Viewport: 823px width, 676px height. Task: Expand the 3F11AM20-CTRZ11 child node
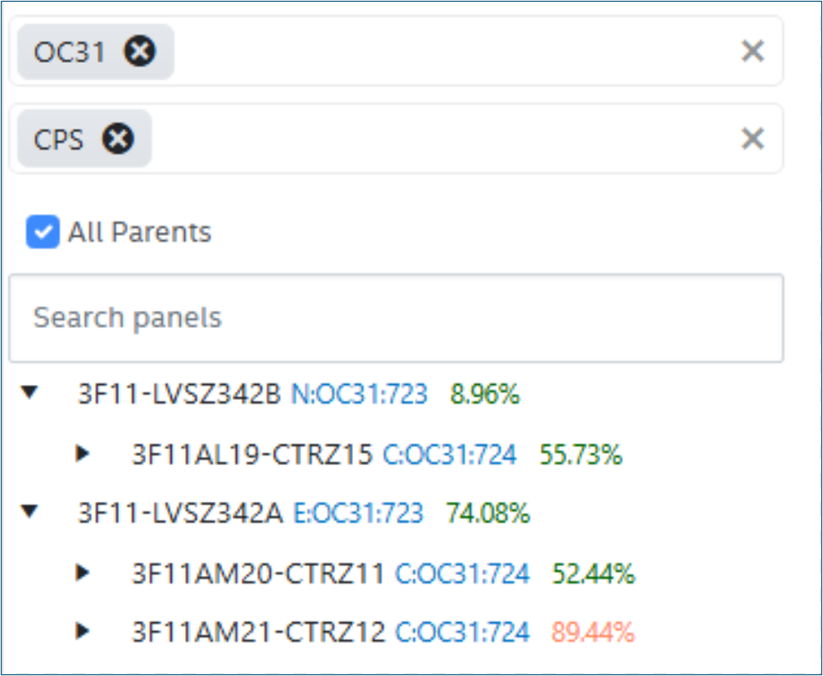pyautogui.click(x=83, y=572)
